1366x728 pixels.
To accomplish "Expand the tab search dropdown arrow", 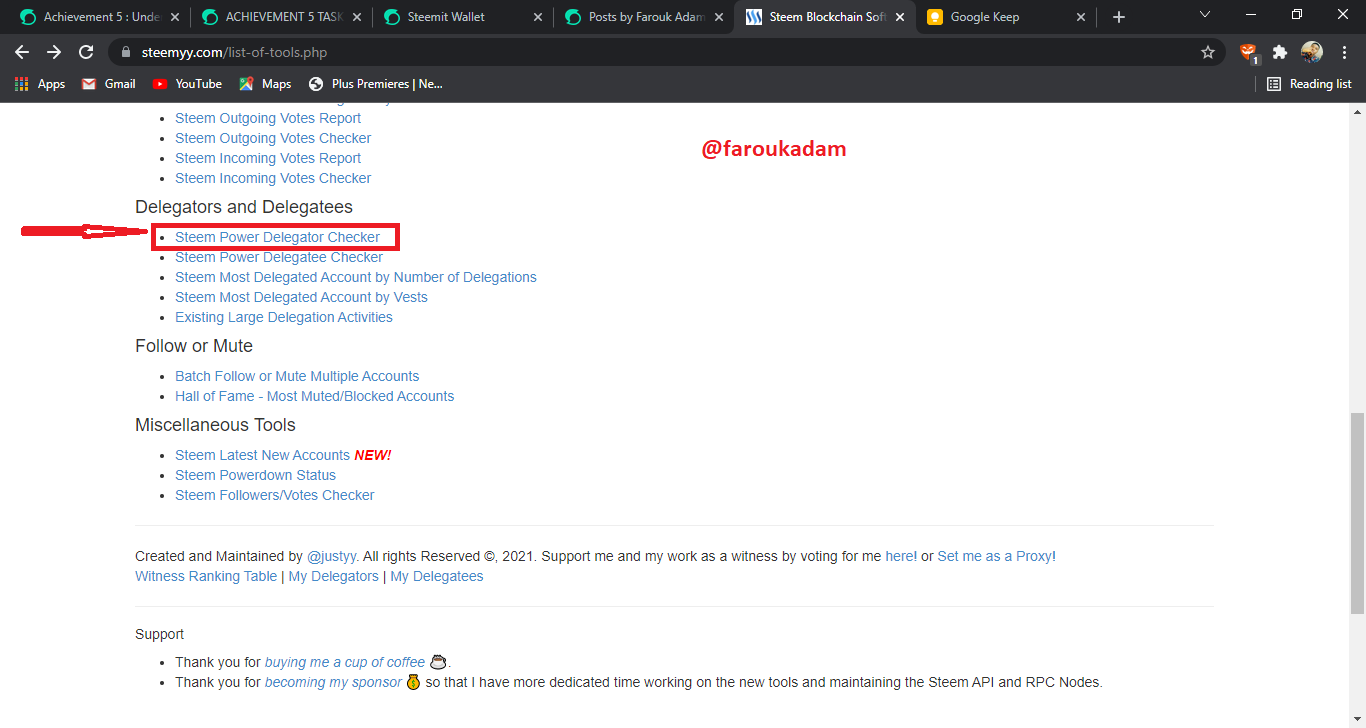I will [x=1205, y=15].
